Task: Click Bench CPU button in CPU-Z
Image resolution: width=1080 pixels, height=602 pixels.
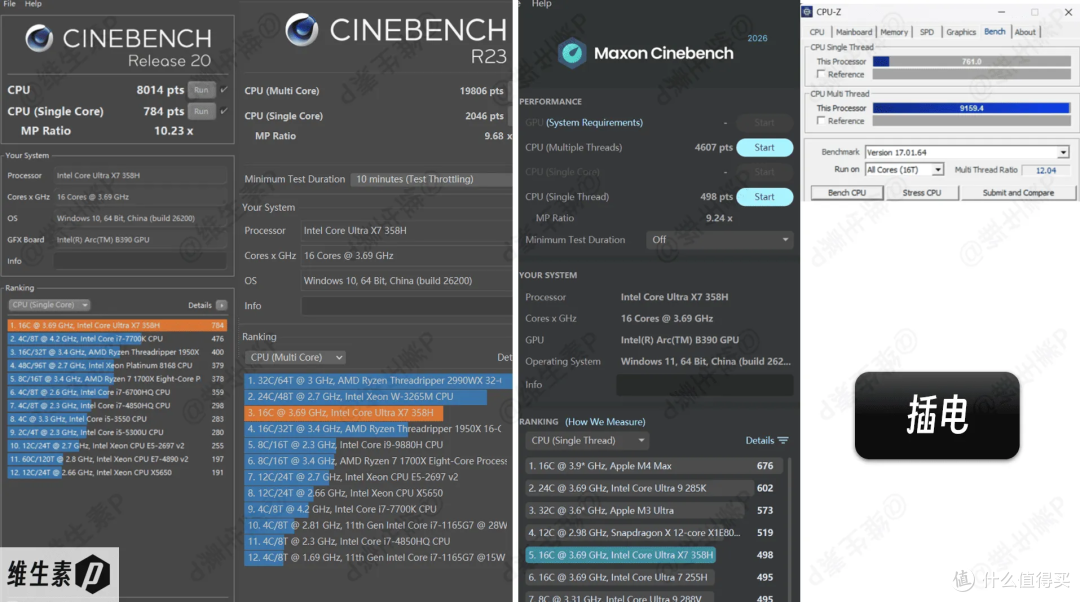Action: [847, 193]
